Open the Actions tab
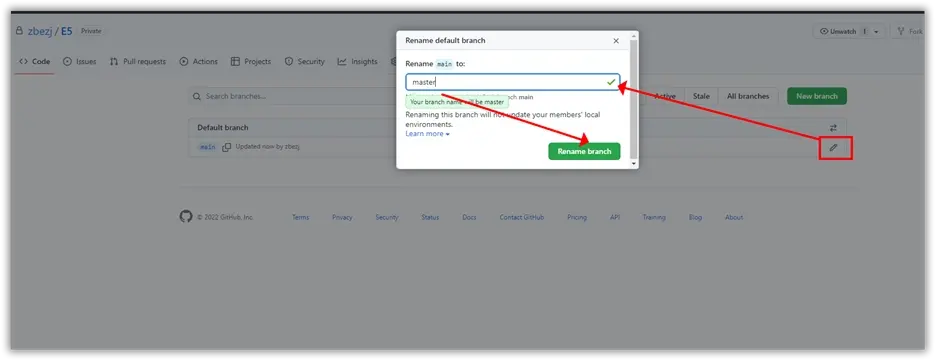Viewport: 935px width, 360px height. click(199, 61)
